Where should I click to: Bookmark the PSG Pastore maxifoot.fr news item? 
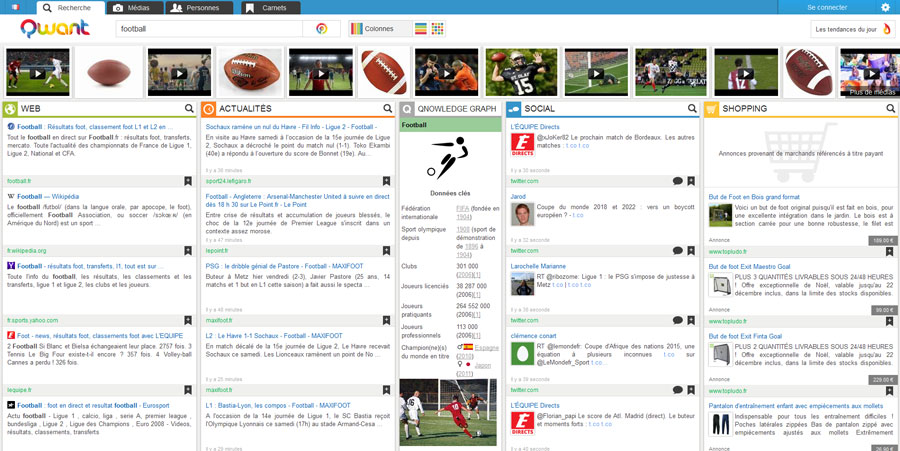pos(386,320)
